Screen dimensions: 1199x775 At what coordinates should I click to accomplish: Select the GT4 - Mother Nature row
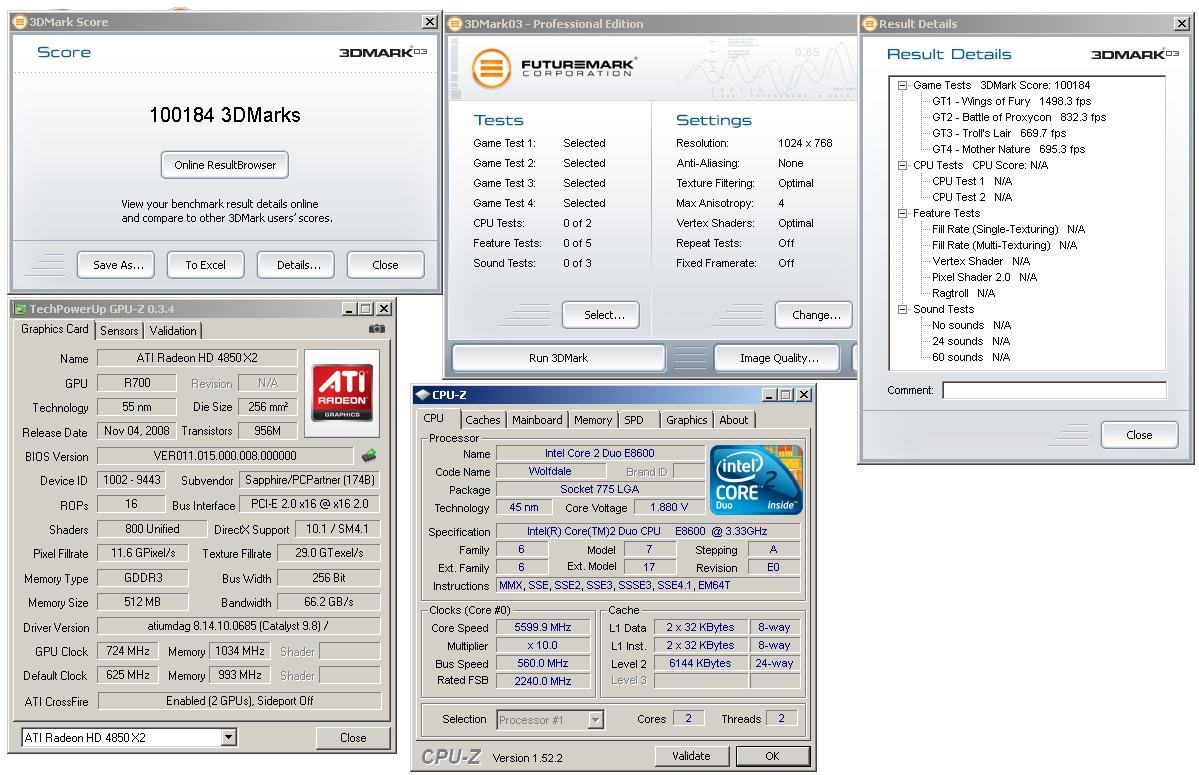tap(1008, 150)
